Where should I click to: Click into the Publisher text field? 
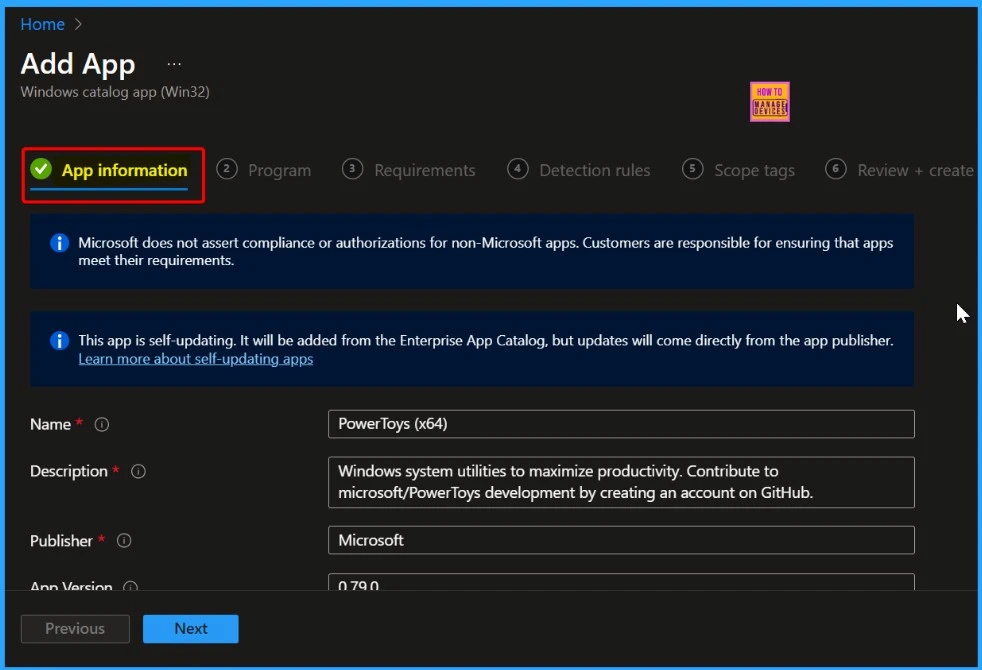point(620,540)
